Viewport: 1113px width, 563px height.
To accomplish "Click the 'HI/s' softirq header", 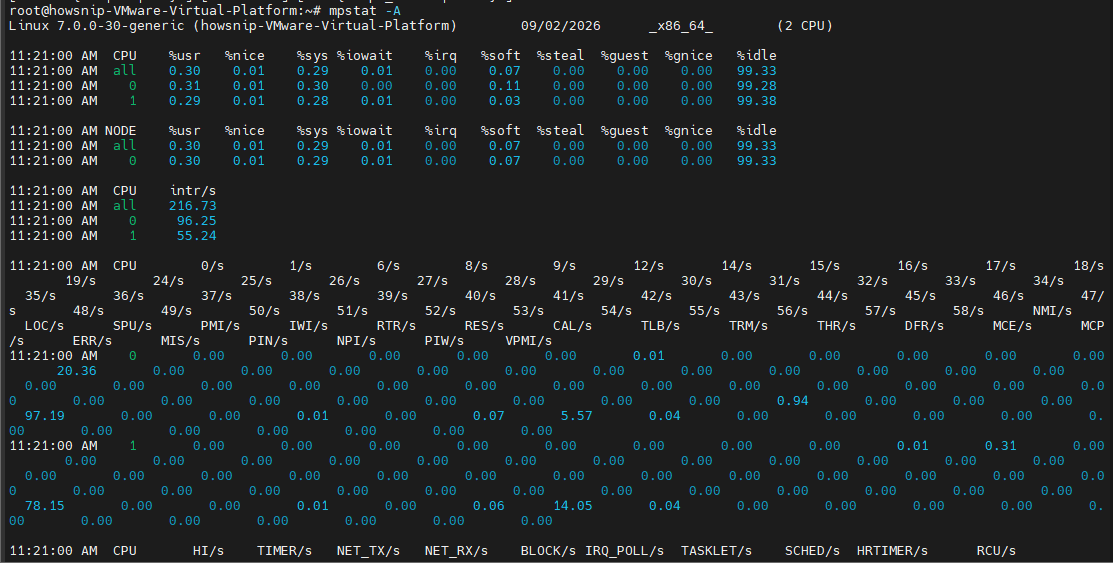I will (209, 551).
